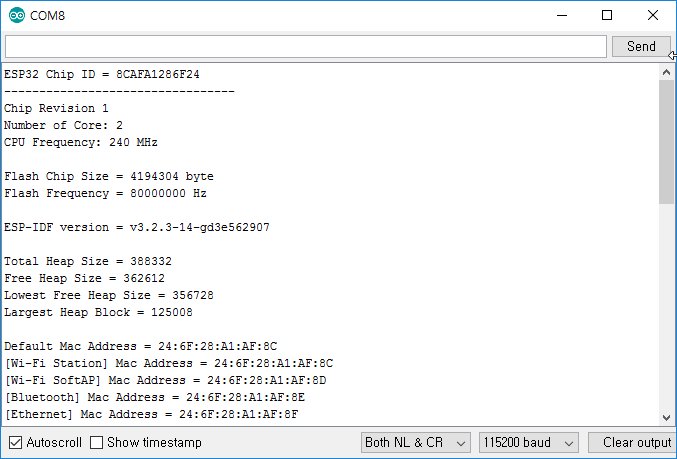Click the [Bluetooth] Mac Address line
Image resolution: width=677 pixels, height=459 pixels.
[x=155, y=397]
